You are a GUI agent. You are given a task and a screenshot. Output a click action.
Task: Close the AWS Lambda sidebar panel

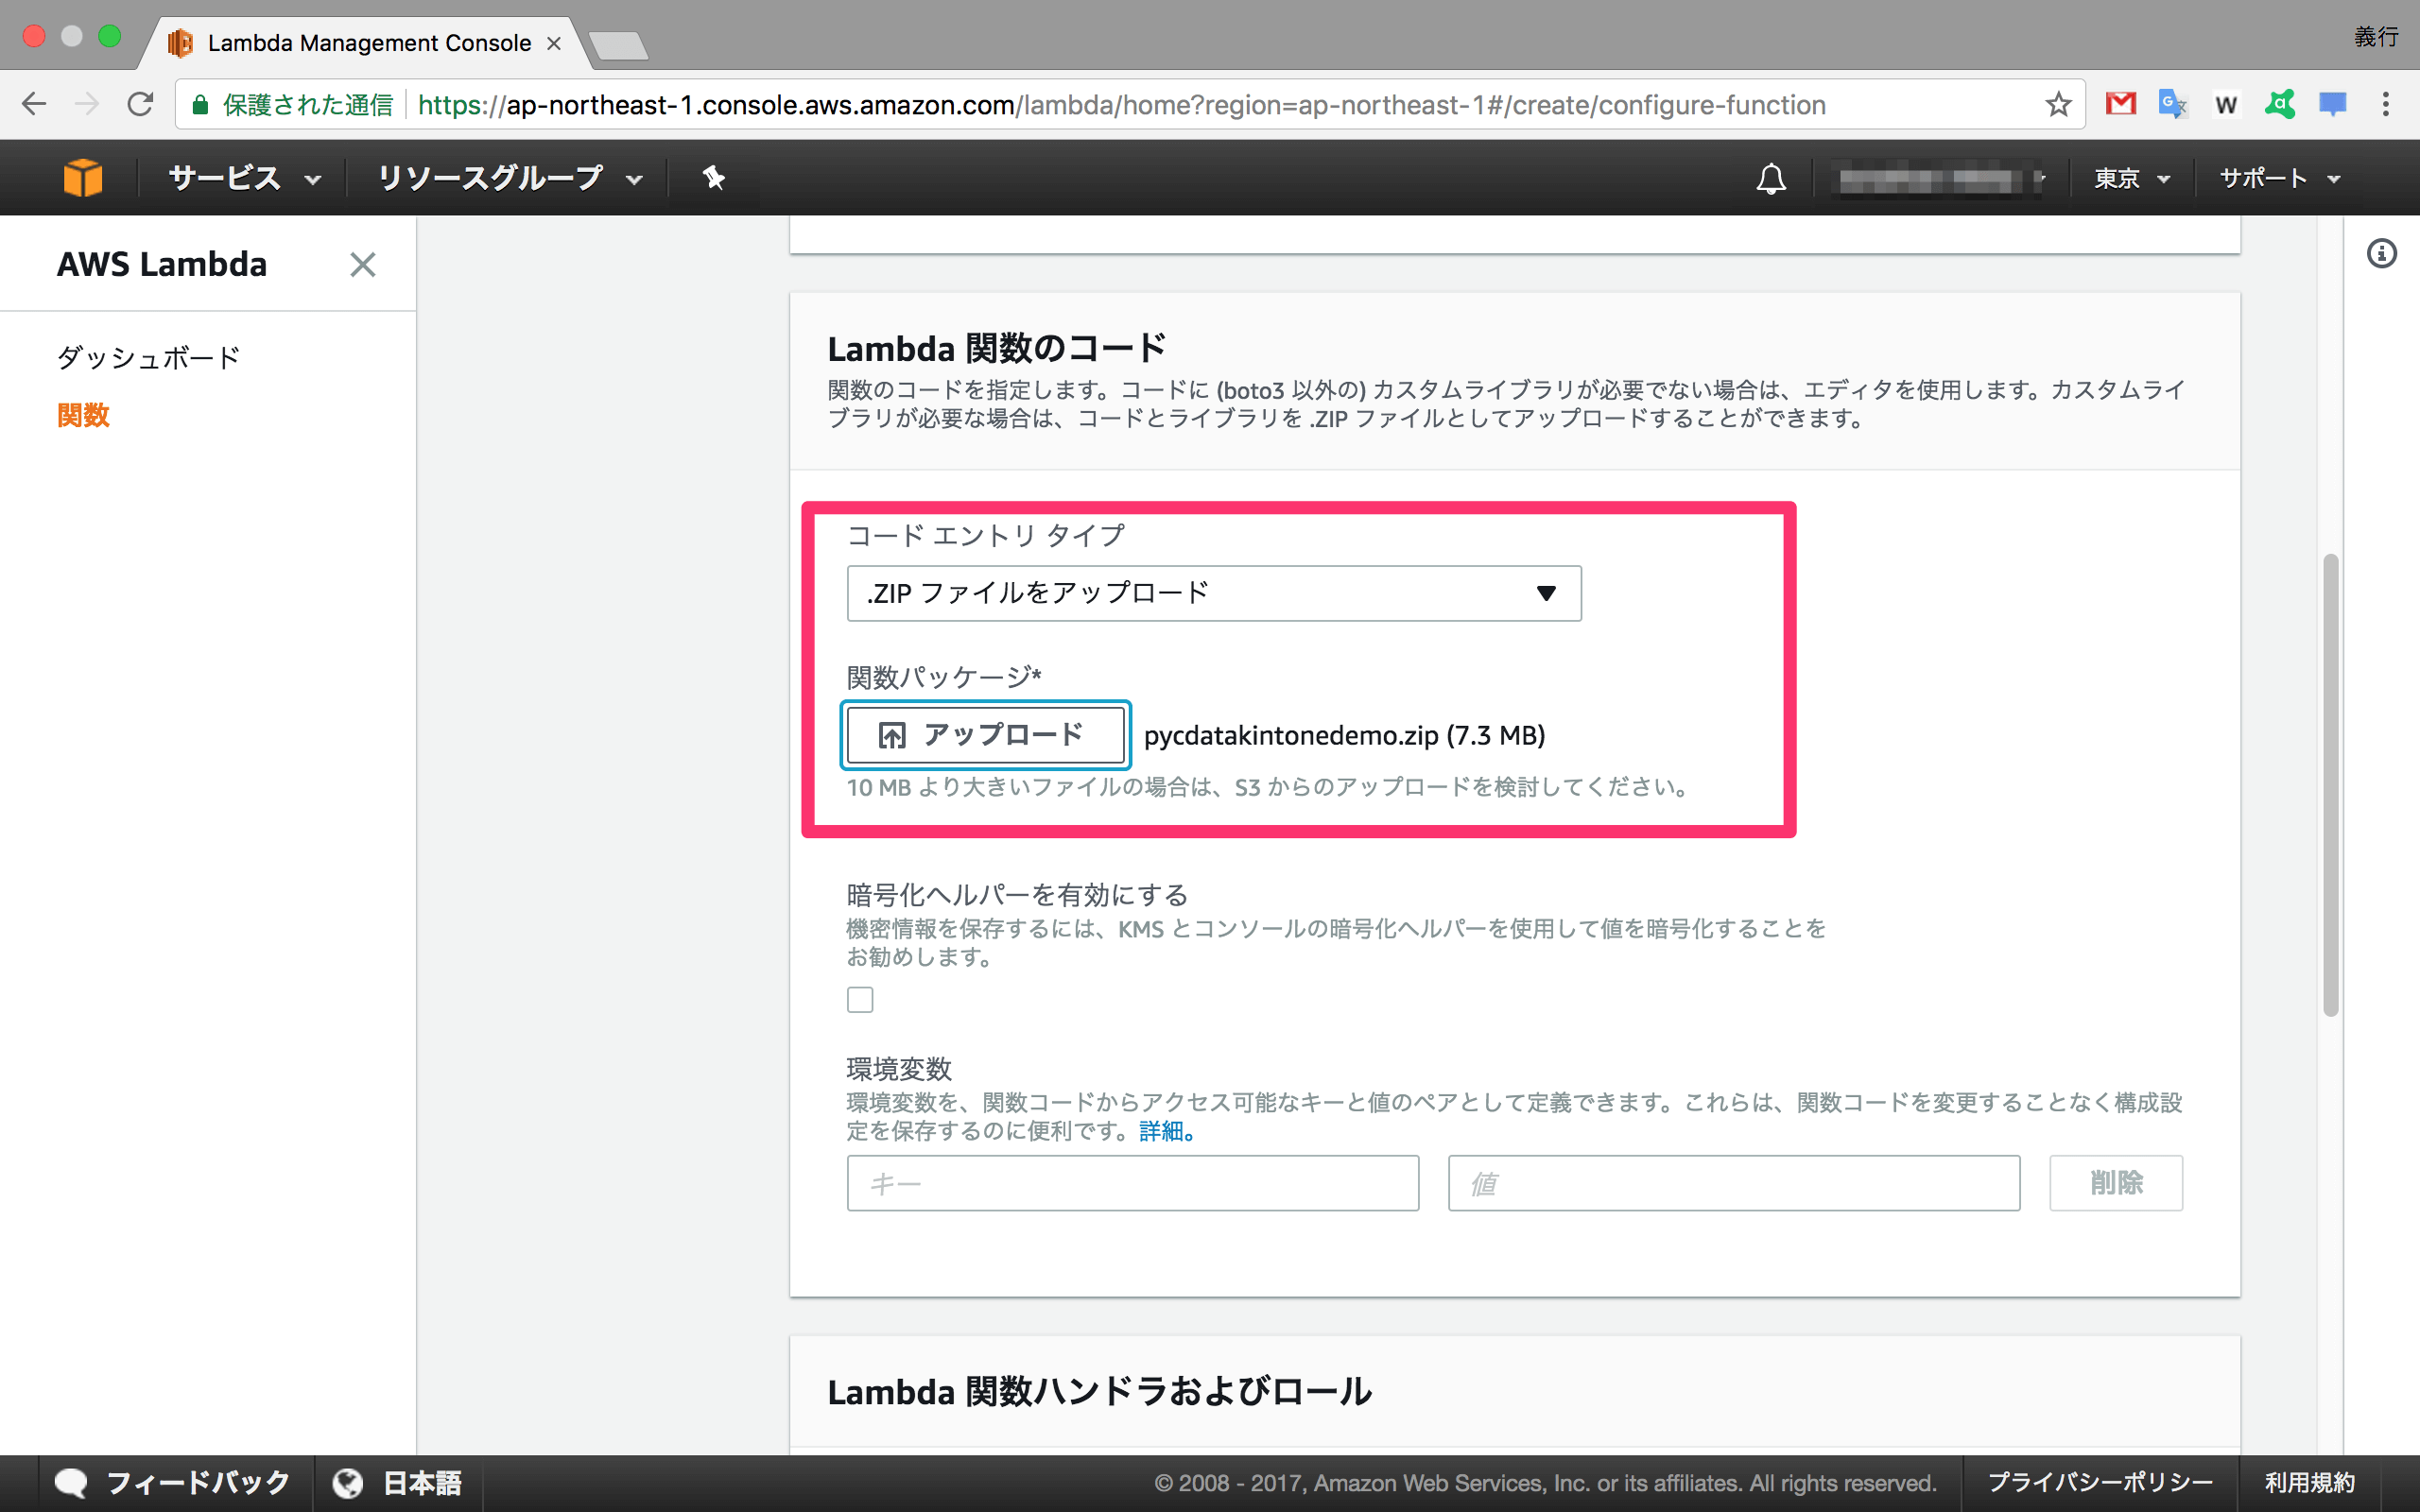[x=362, y=265]
